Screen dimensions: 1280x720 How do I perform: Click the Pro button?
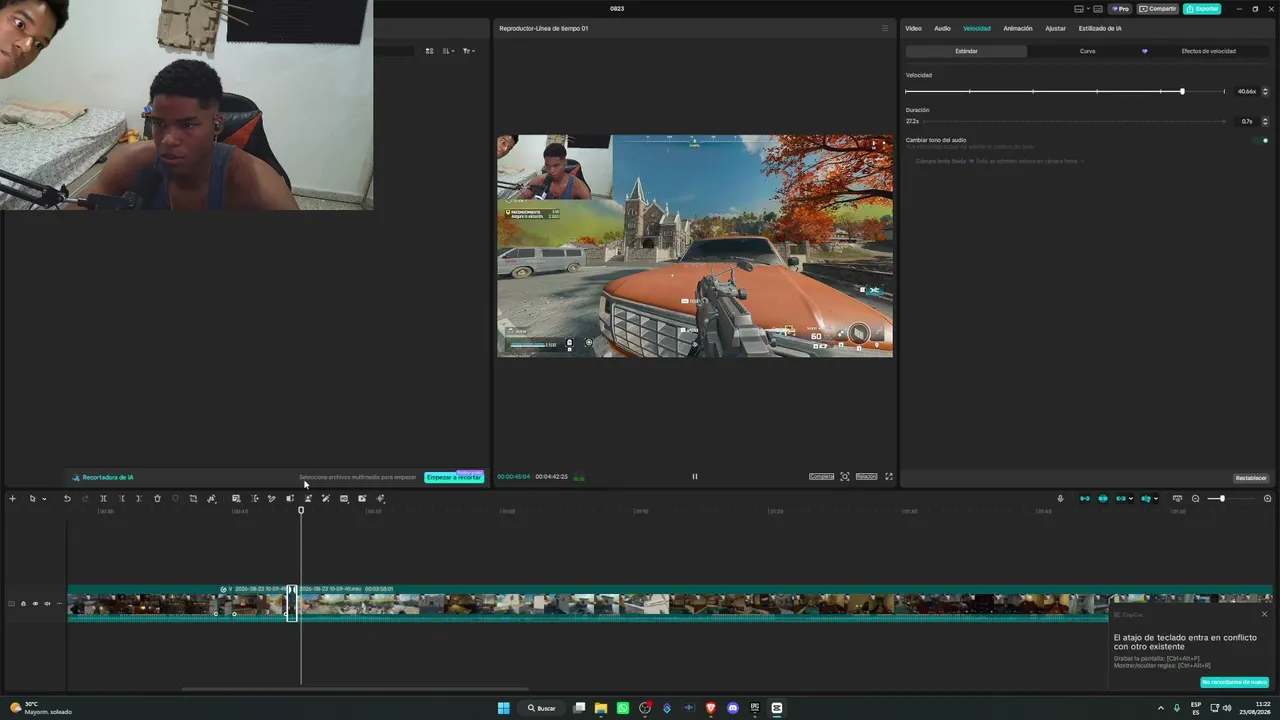[x=1119, y=9]
